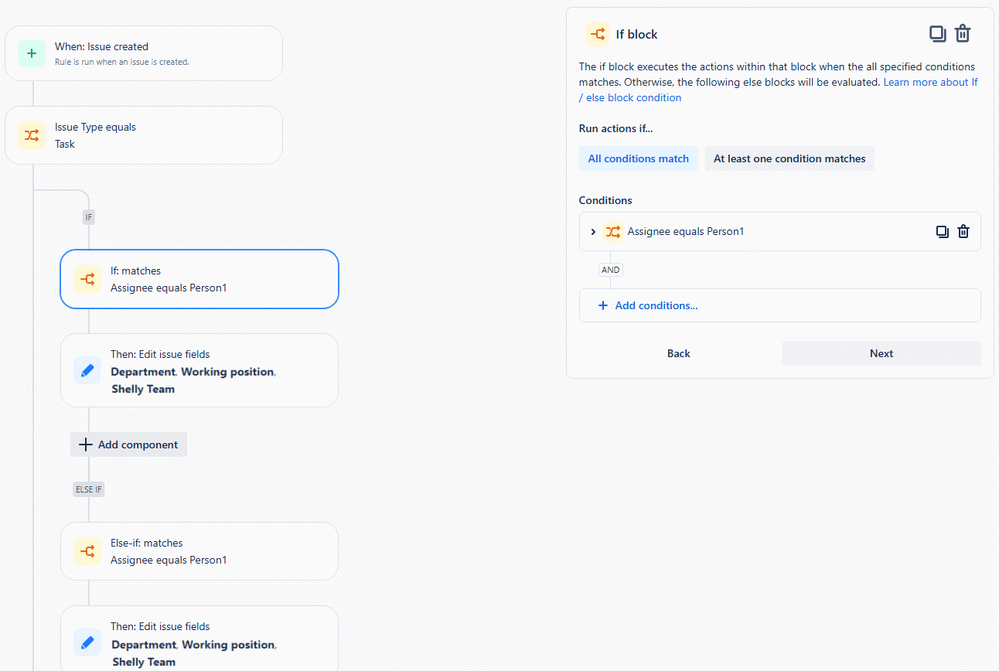This screenshot has height=671, width=999.
Task: Click the Back button
Action: click(x=678, y=353)
